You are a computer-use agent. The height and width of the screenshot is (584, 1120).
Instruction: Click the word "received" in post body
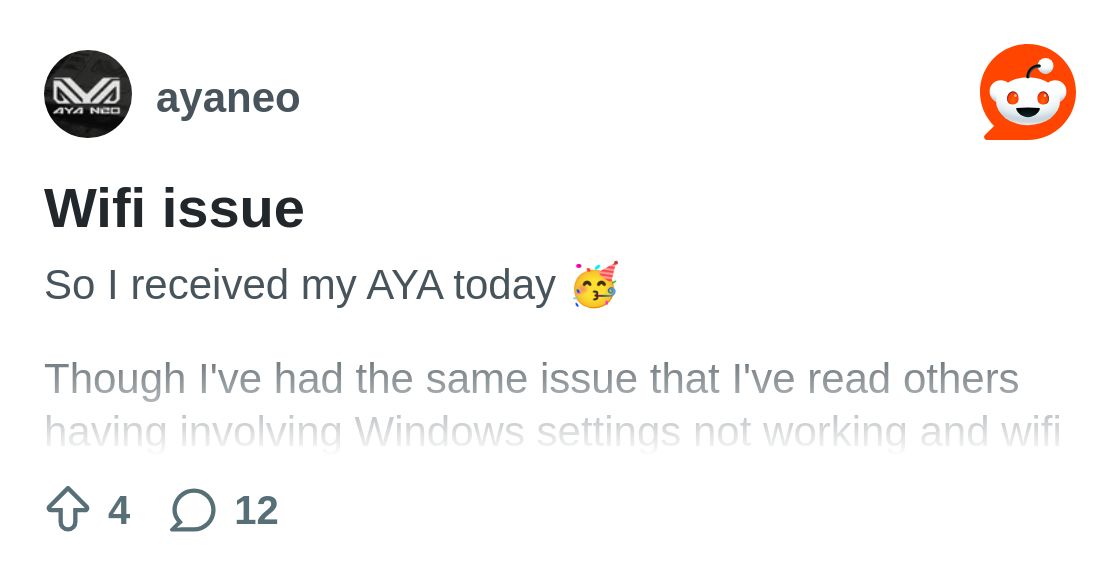pos(210,285)
